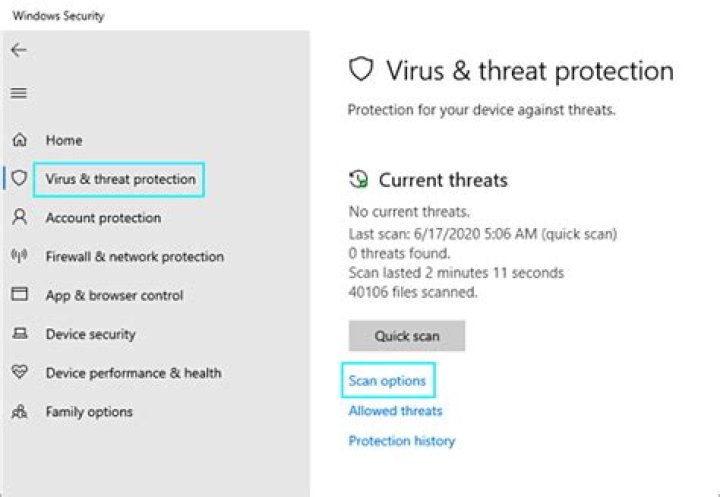Click the App & browser control icon

tap(19, 295)
